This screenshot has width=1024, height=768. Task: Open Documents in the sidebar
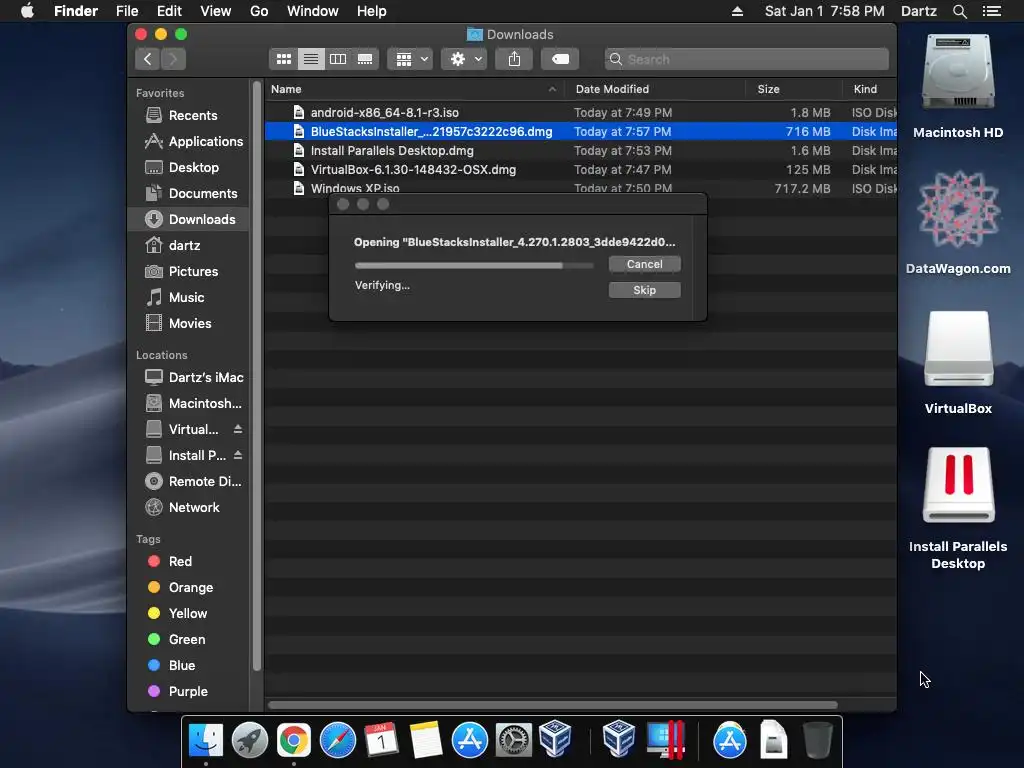coord(188,194)
